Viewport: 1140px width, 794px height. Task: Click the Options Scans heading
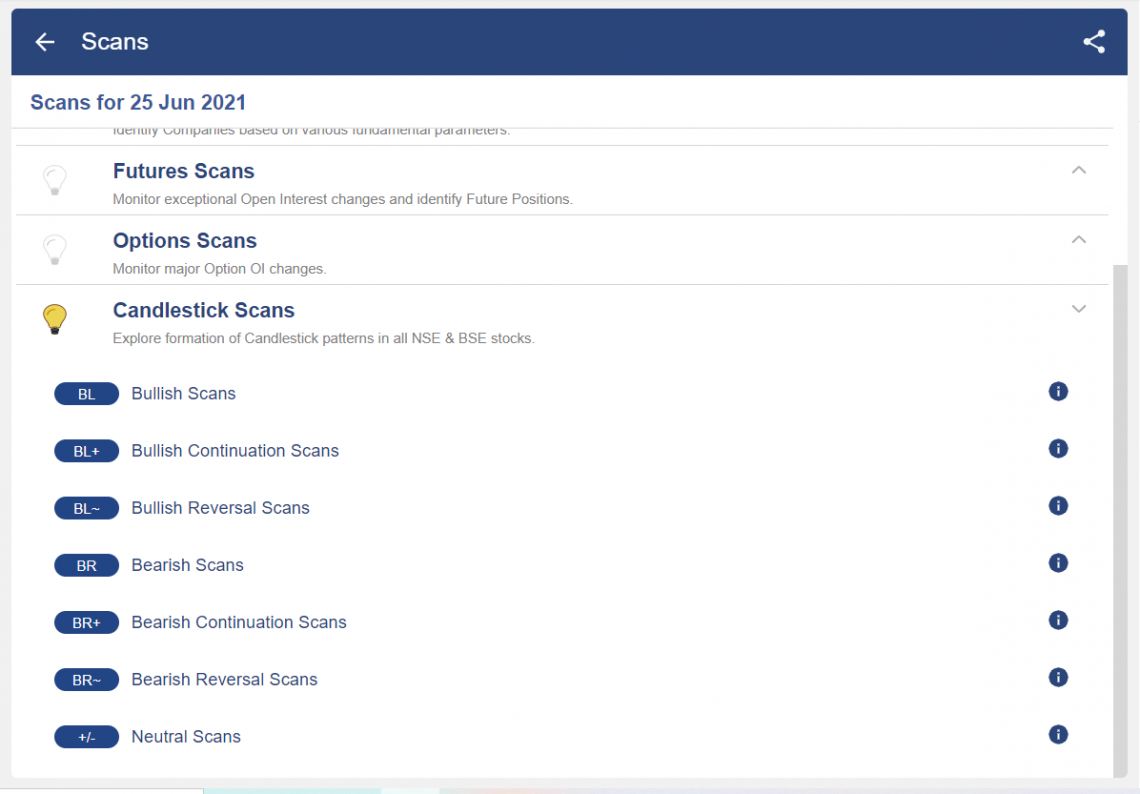coord(185,241)
